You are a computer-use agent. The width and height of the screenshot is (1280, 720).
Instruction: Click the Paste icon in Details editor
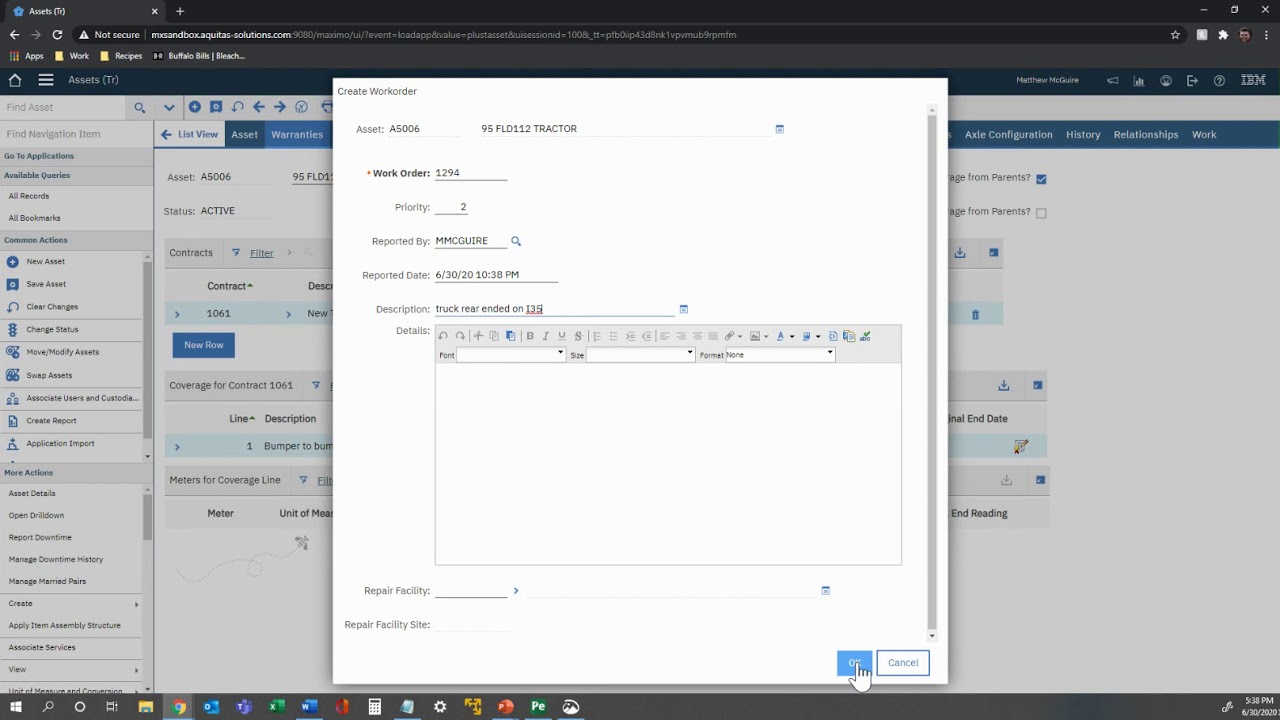pos(510,336)
